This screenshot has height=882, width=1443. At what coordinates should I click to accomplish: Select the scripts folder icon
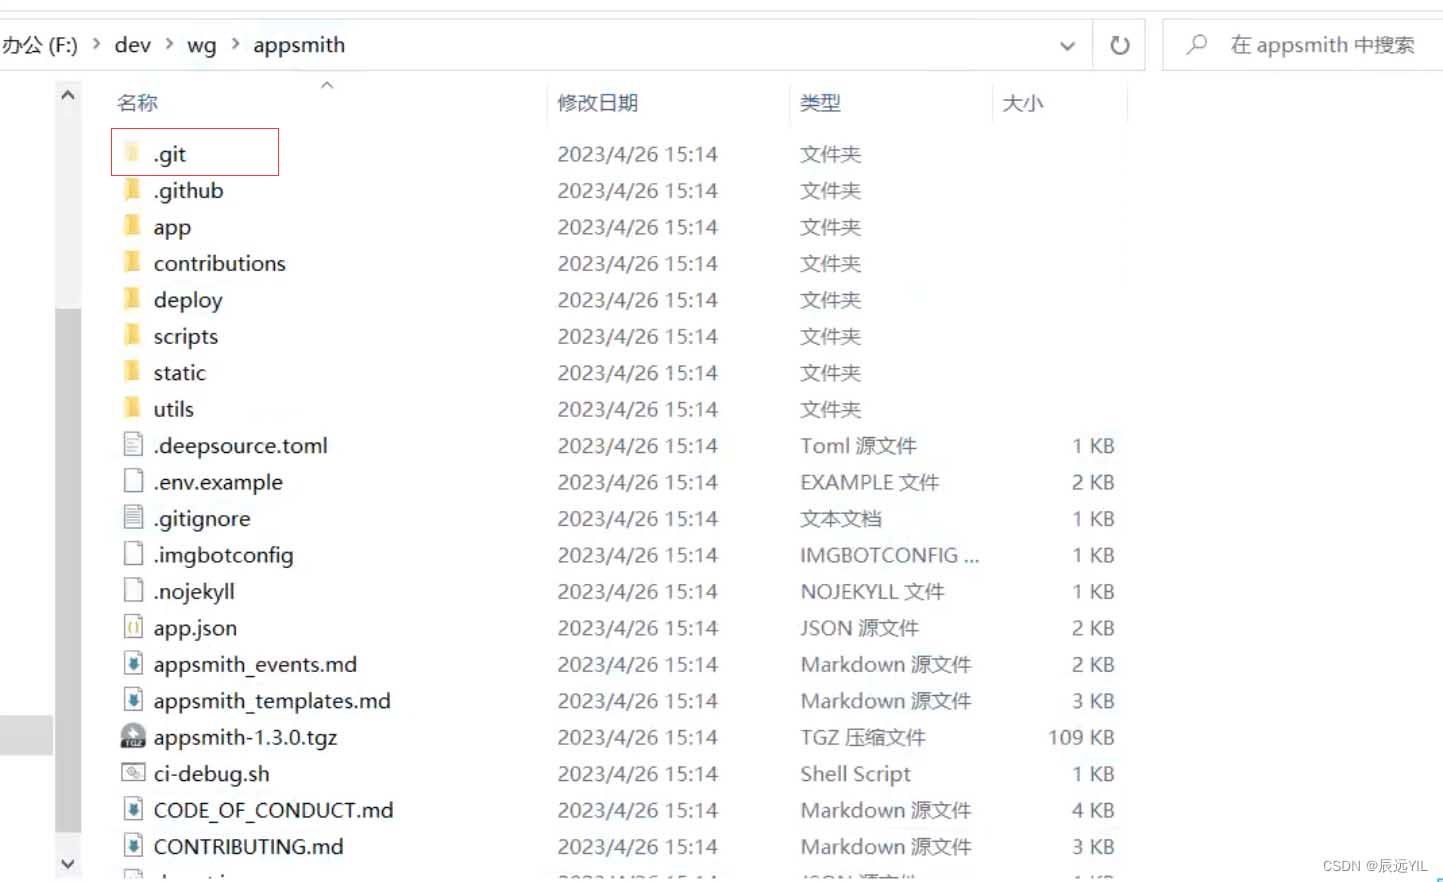coord(132,336)
